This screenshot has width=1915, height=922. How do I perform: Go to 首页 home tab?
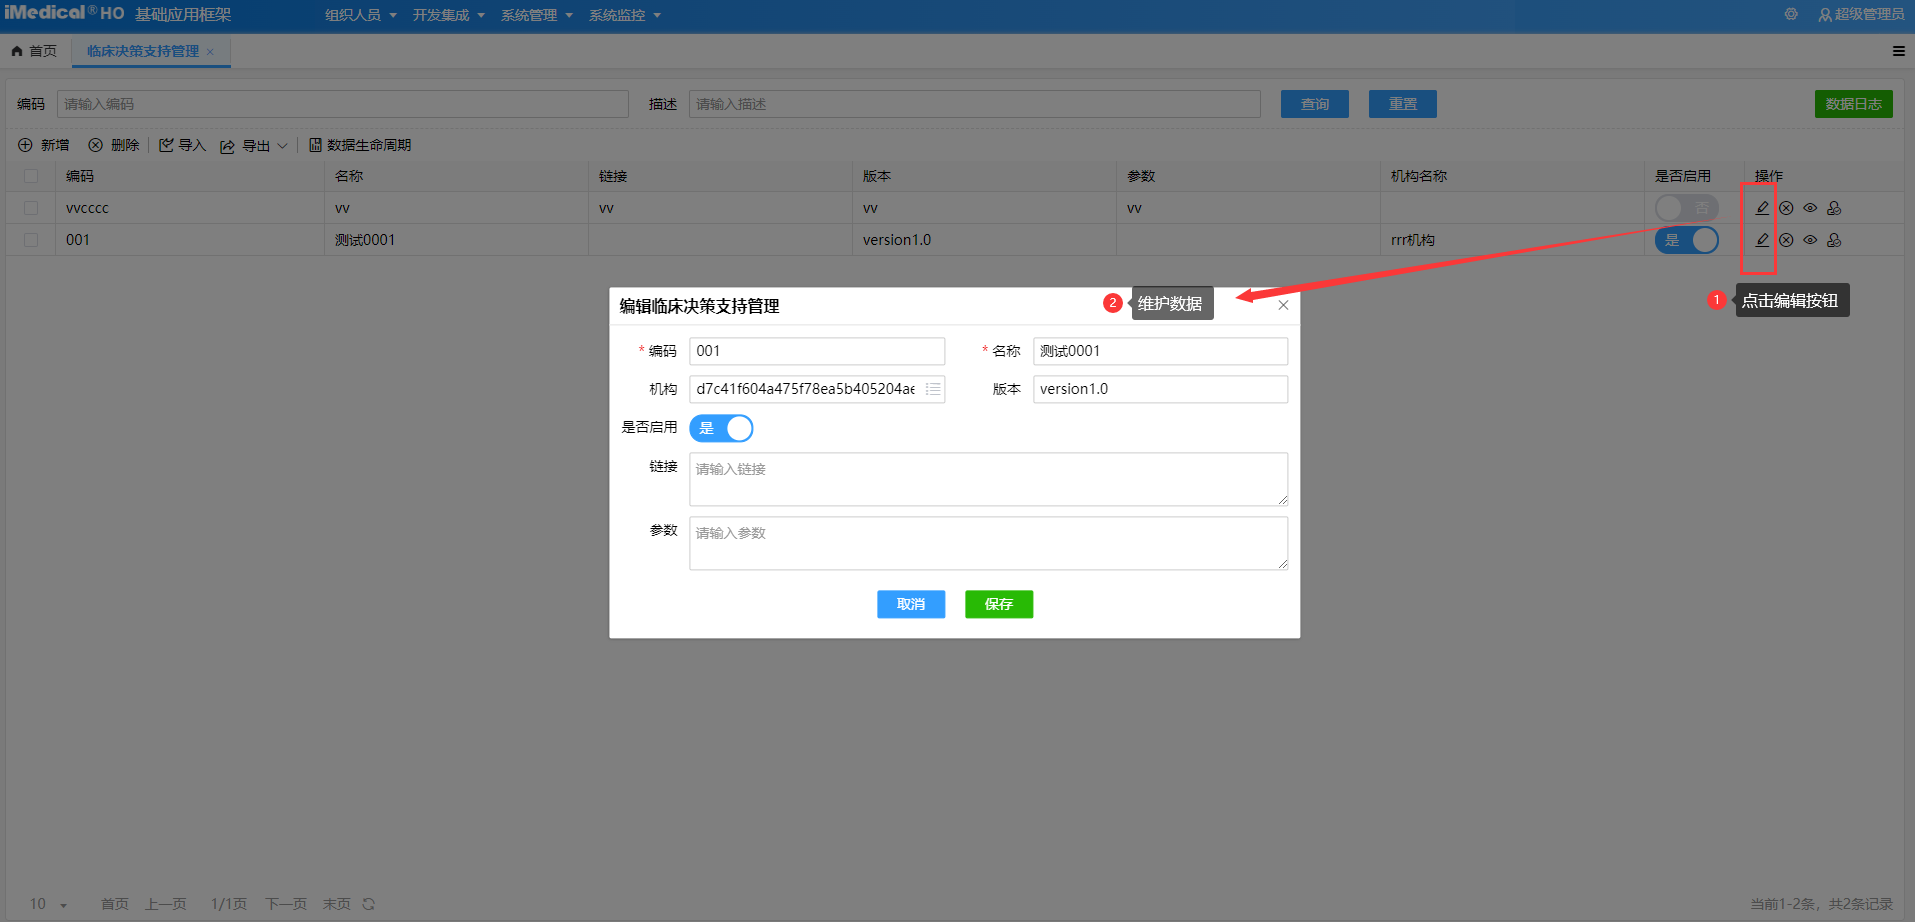[34, 51]
